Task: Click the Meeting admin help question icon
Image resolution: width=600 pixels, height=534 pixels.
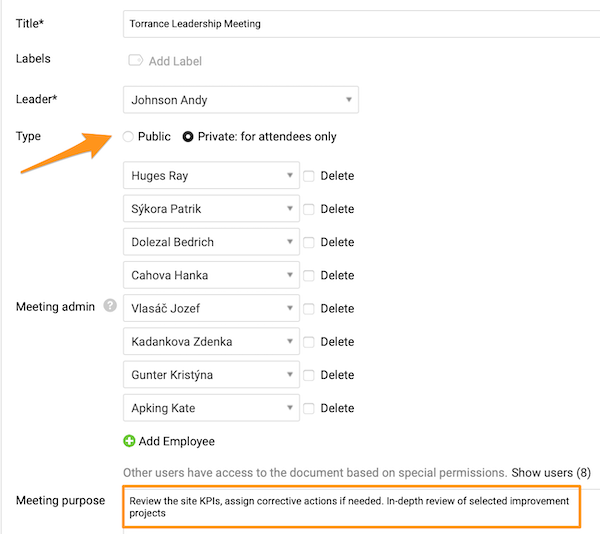Action: [110, 307]
